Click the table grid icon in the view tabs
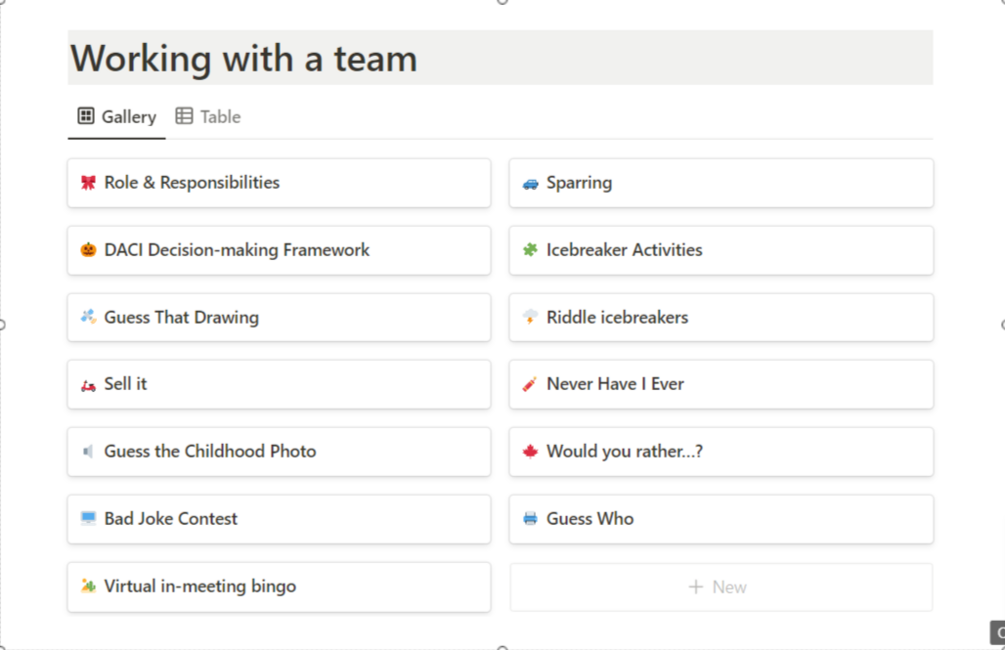1005x650 pixels. [184, 117]
